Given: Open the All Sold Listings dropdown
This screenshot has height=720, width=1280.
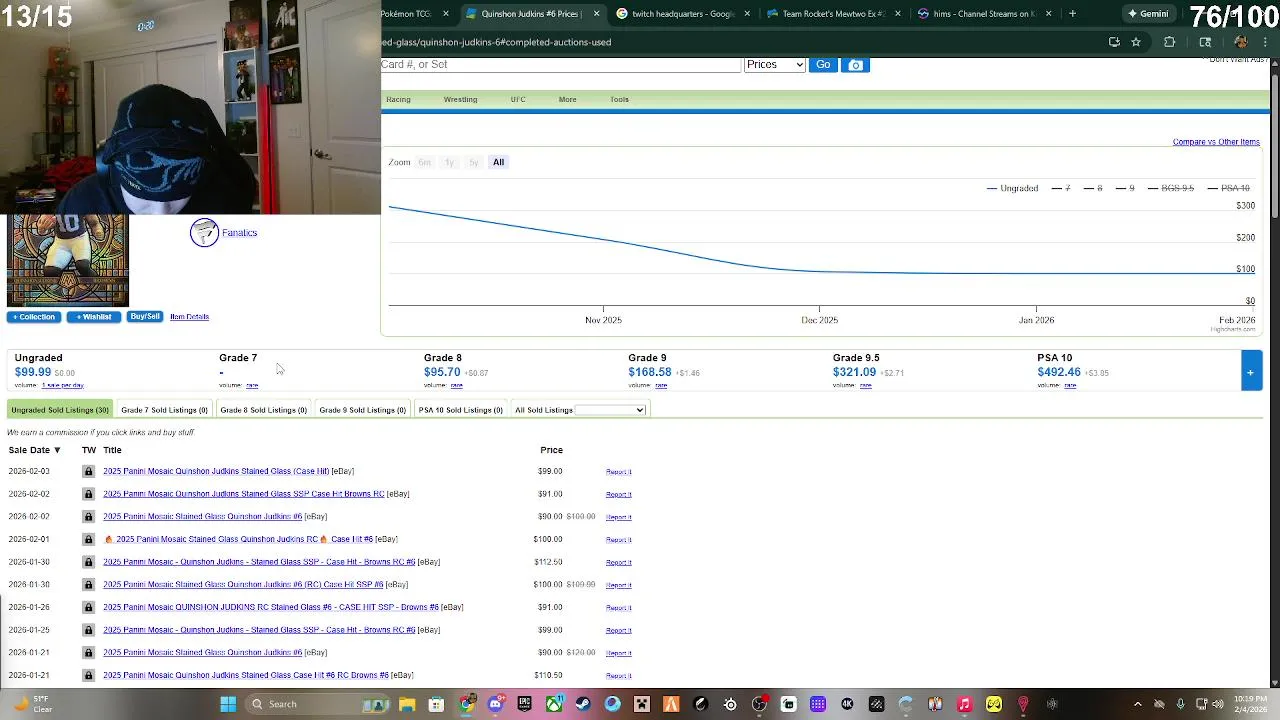Looking at the screenshot, I should pyautogui.click(x=611, y=410).
